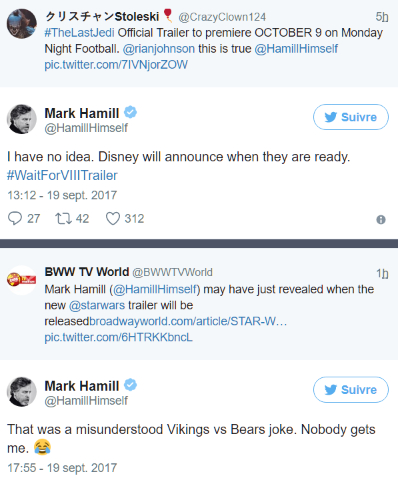Click the second Suivre follow button
Screen dimensions: 398x480
pyautogui.click(x=351, y=390)
